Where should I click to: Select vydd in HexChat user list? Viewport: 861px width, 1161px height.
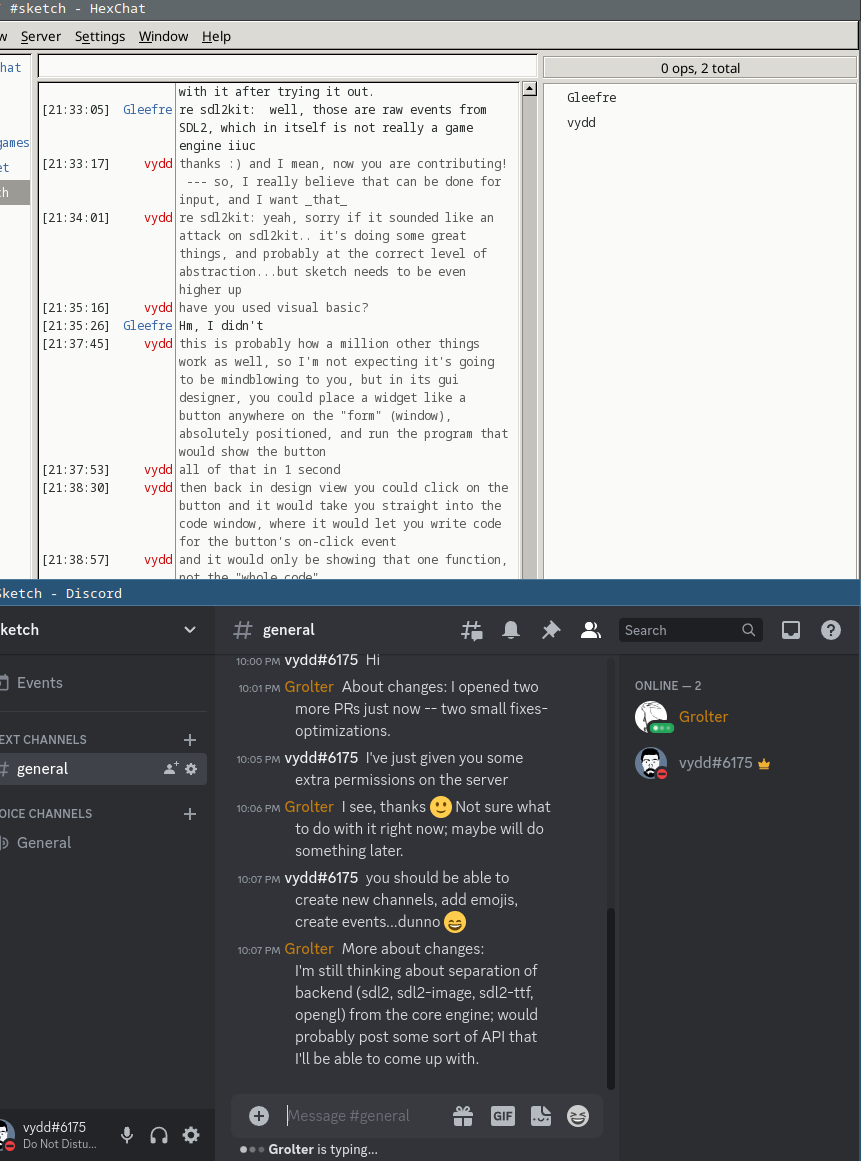581,123
